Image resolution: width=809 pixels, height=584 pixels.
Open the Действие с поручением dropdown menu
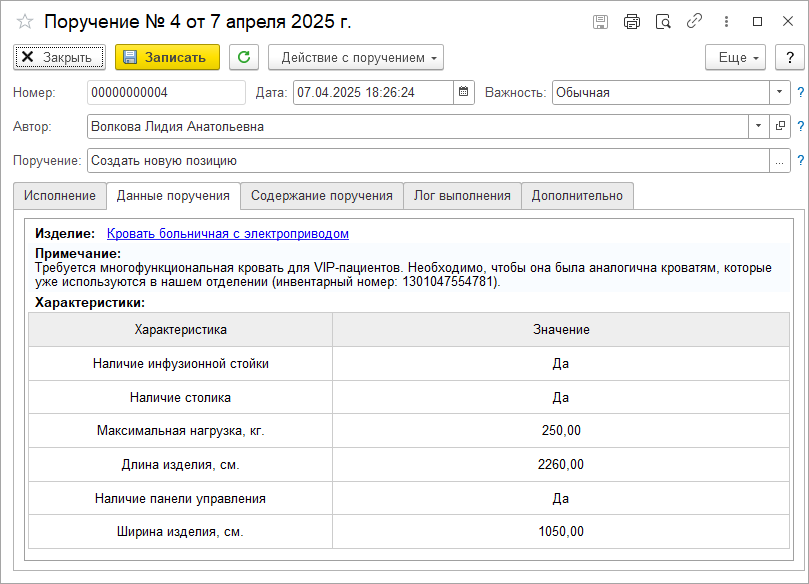[x=355, y=57]
